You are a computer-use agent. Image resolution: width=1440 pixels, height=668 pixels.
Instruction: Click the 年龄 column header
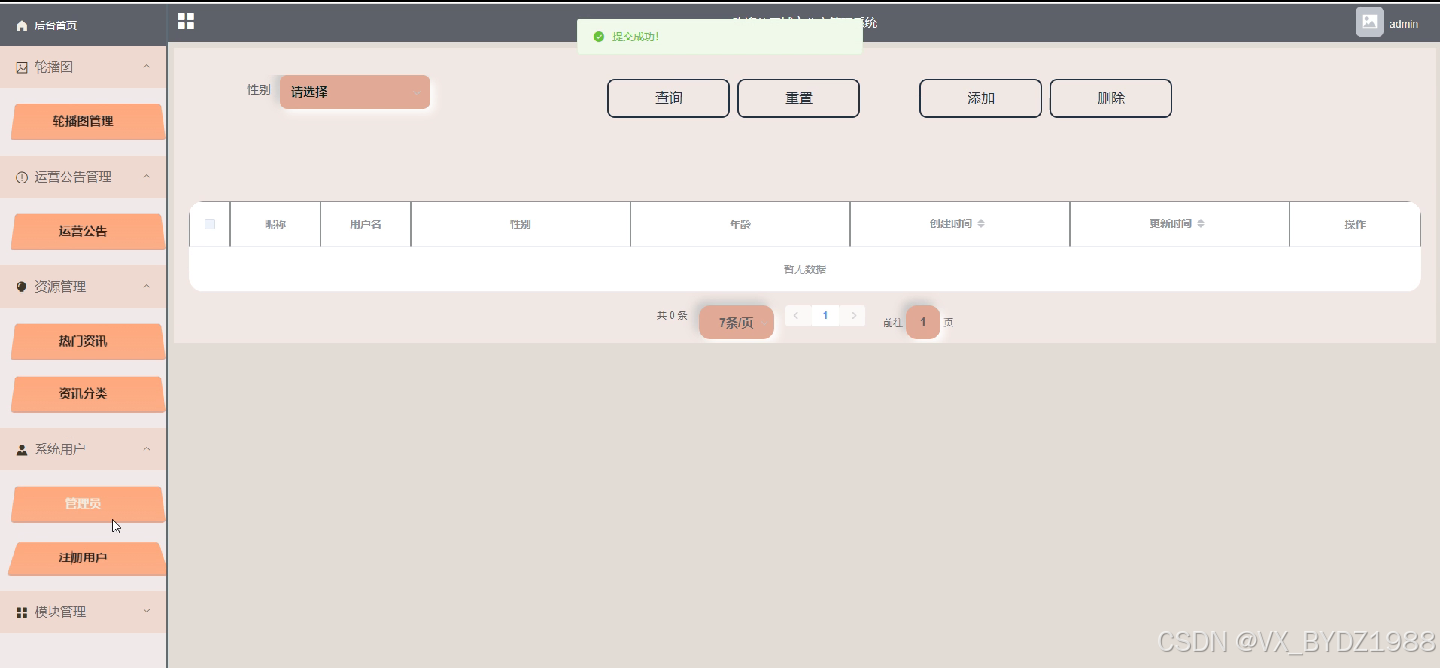(740, 224)
